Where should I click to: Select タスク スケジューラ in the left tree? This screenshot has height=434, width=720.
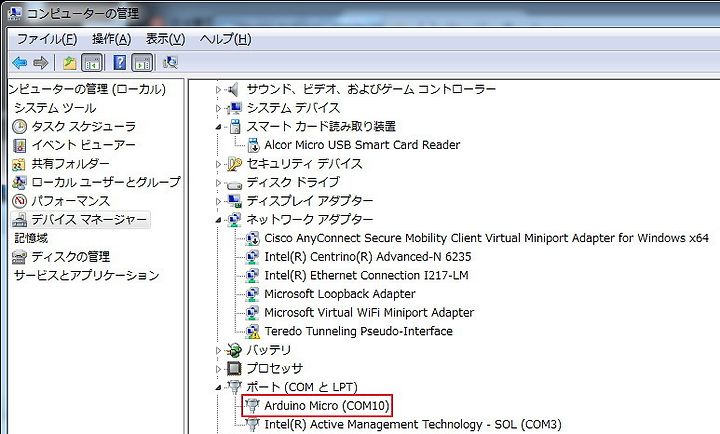(84, 126)
